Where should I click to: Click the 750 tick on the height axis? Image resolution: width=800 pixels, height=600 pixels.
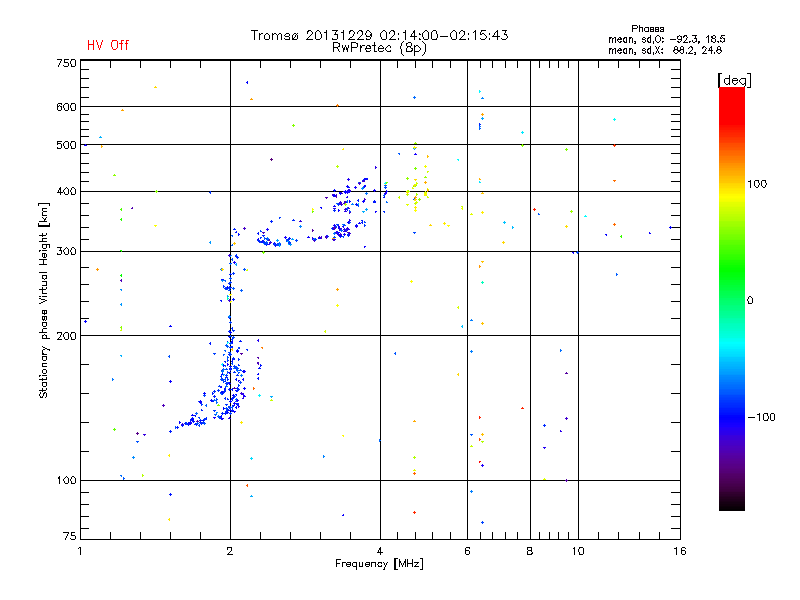click(66, 63)
